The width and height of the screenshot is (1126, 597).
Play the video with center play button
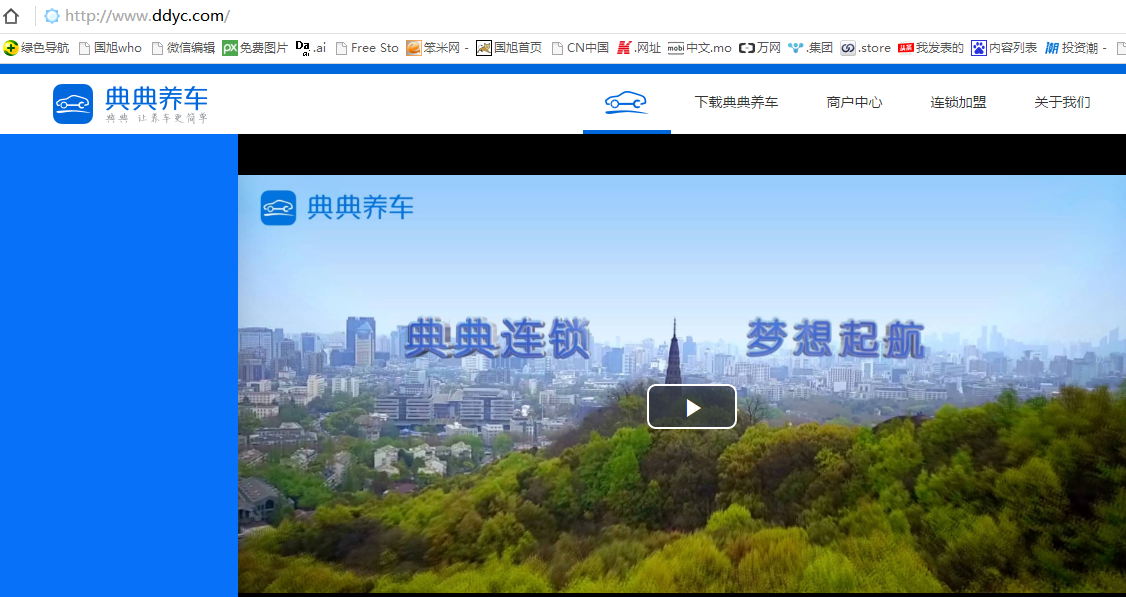(691, 407)
